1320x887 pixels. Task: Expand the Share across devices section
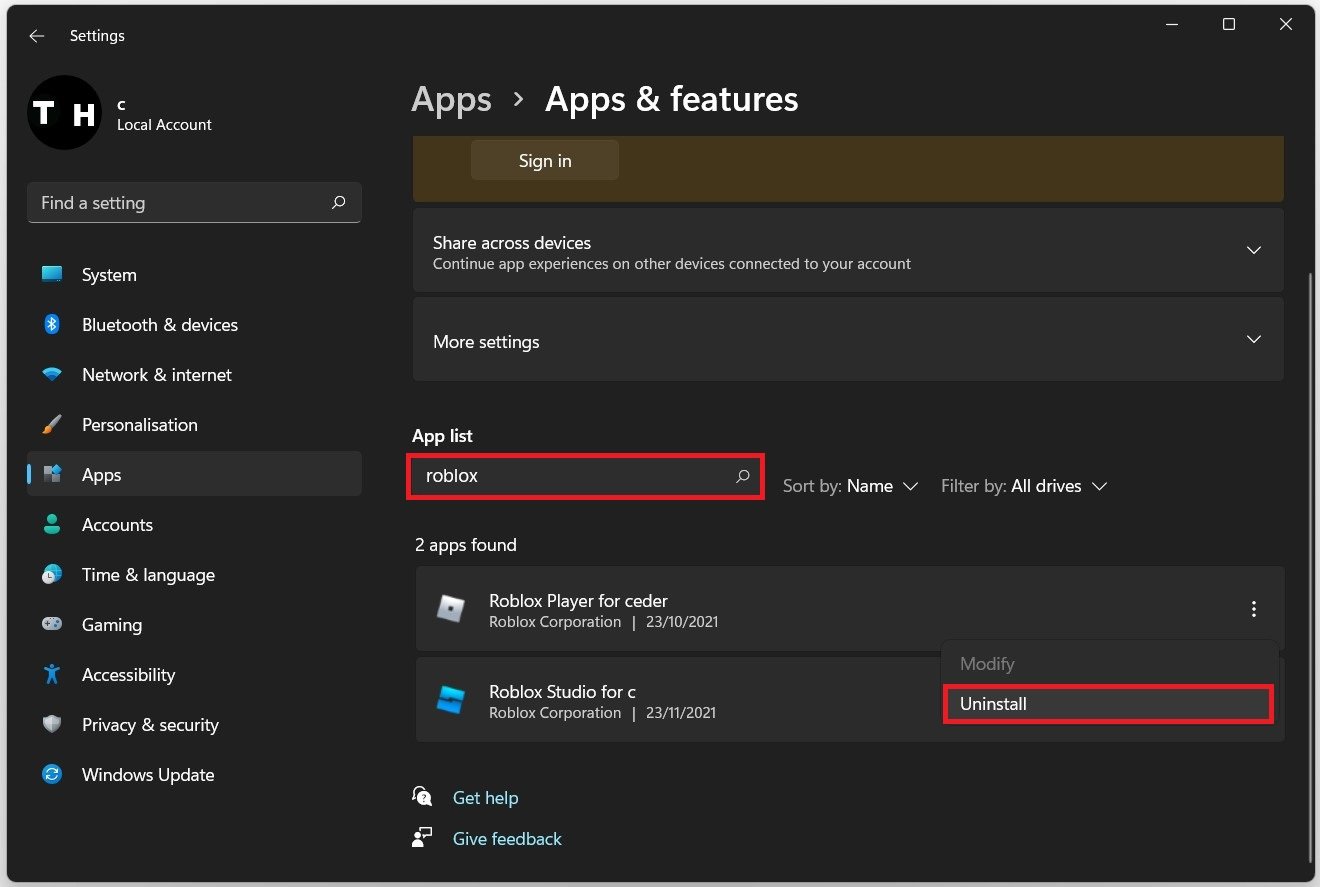(x=1253, y=250)
